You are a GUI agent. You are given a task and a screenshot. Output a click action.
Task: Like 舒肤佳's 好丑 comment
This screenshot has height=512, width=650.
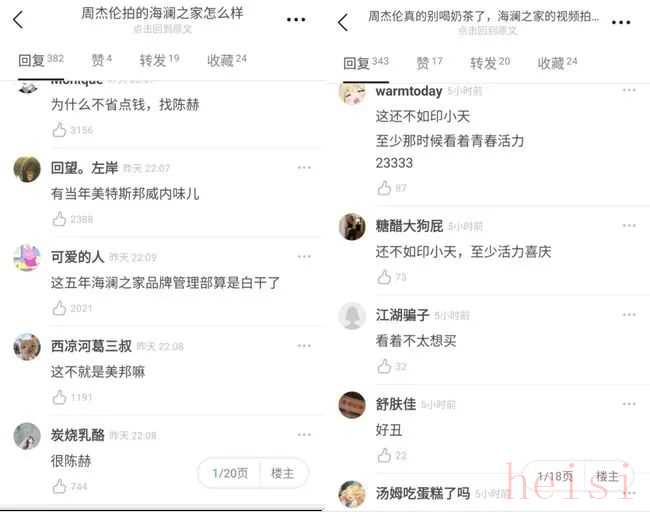[x=384, y=455]
